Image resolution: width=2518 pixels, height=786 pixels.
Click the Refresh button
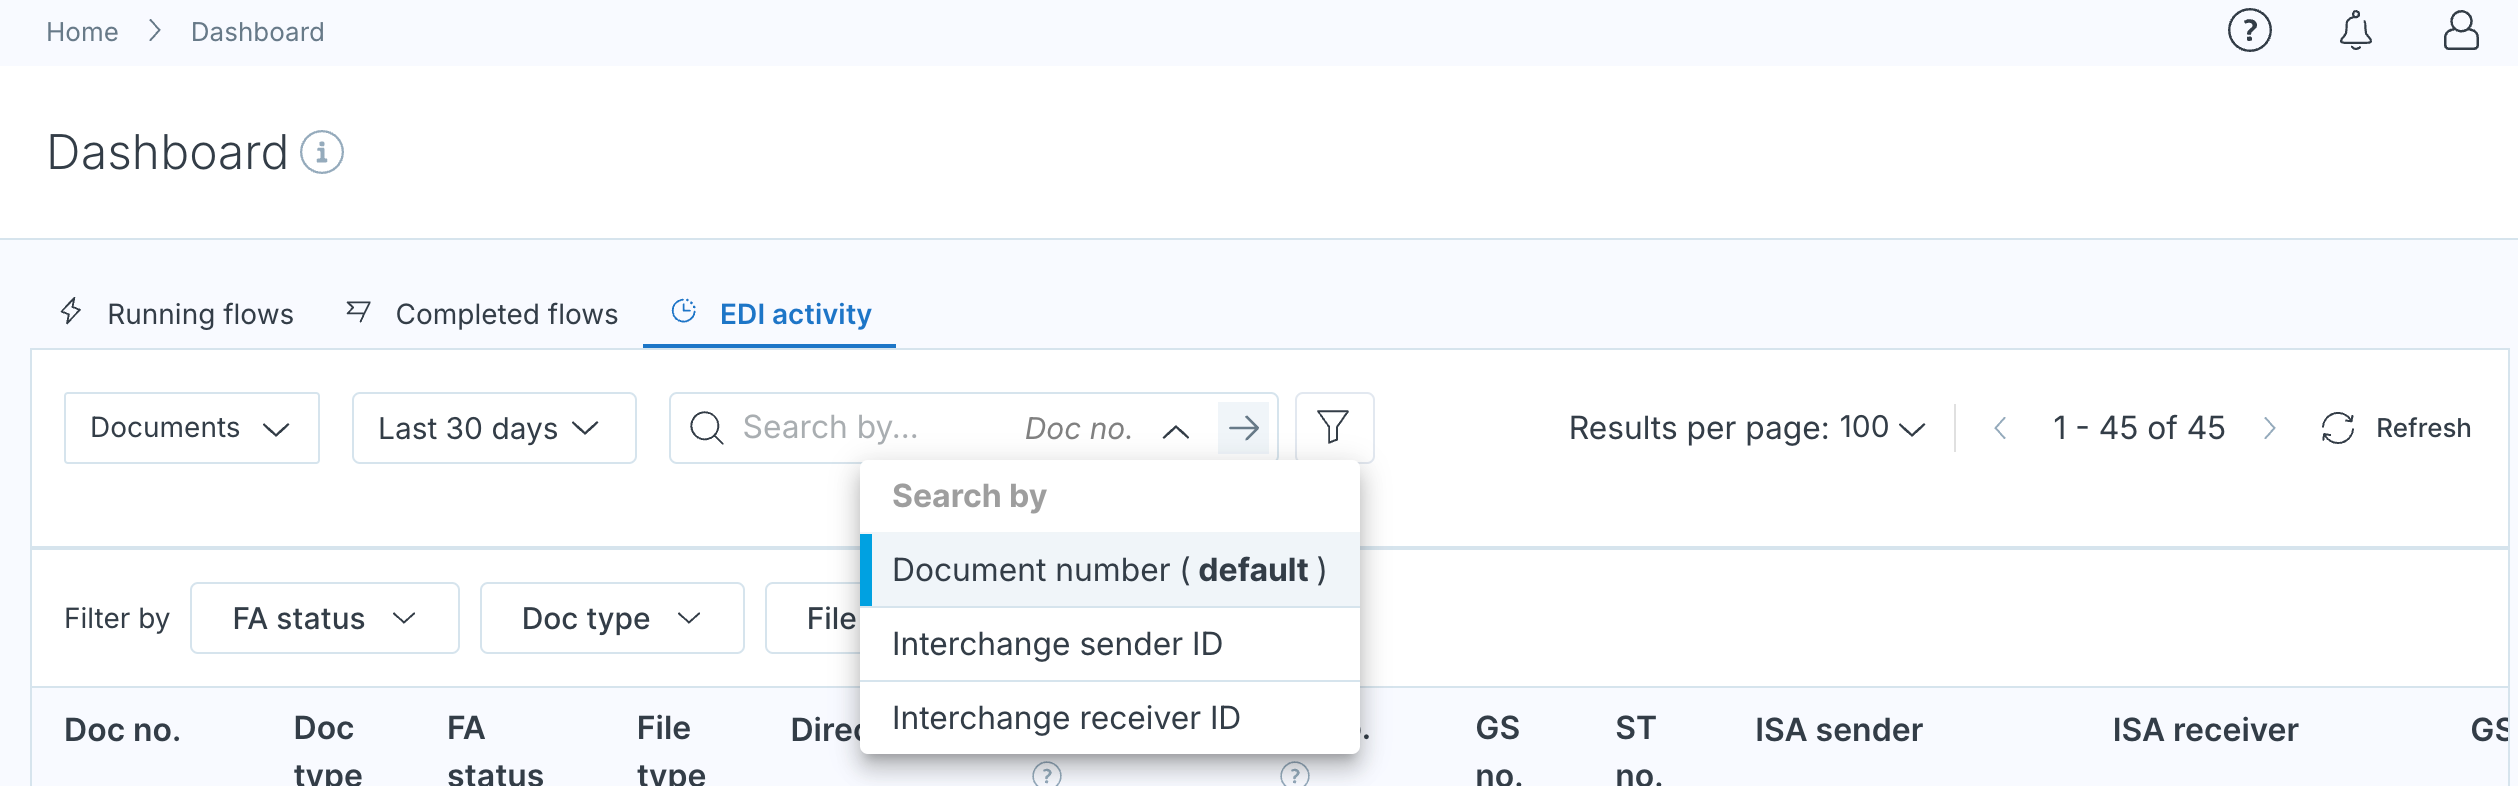pyautogui.click(x=2395, y=428)
